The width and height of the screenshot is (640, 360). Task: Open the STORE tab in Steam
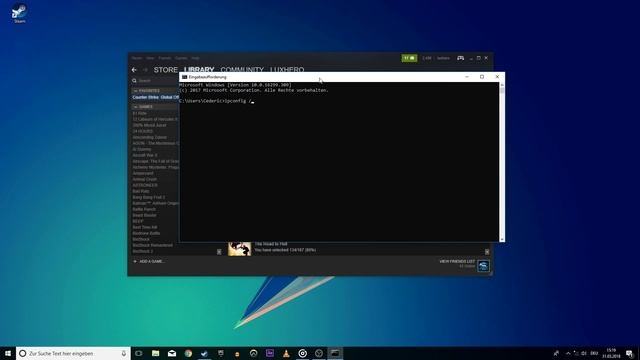165,70
